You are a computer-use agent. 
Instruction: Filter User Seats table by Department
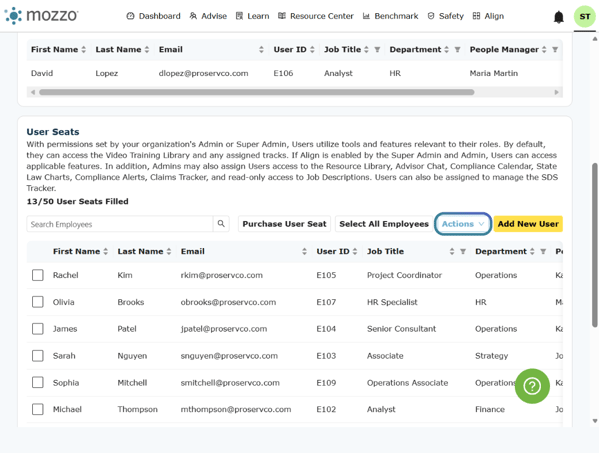[543, 251]
